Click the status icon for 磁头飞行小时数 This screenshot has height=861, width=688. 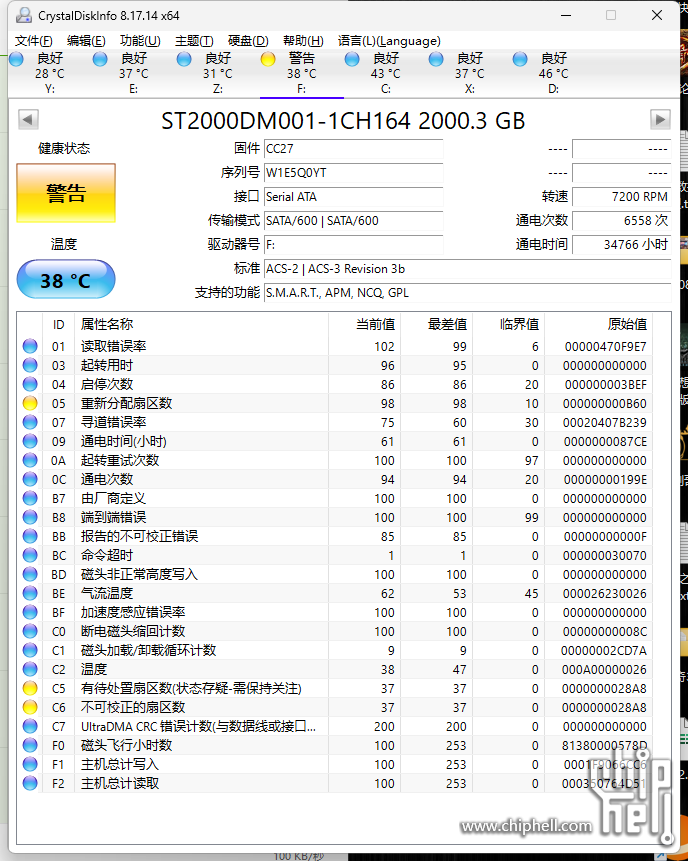30,745
